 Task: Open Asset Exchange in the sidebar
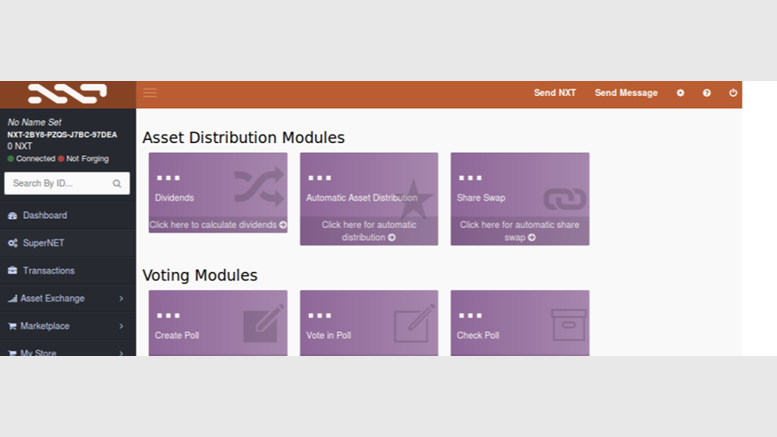coord(68,299)
